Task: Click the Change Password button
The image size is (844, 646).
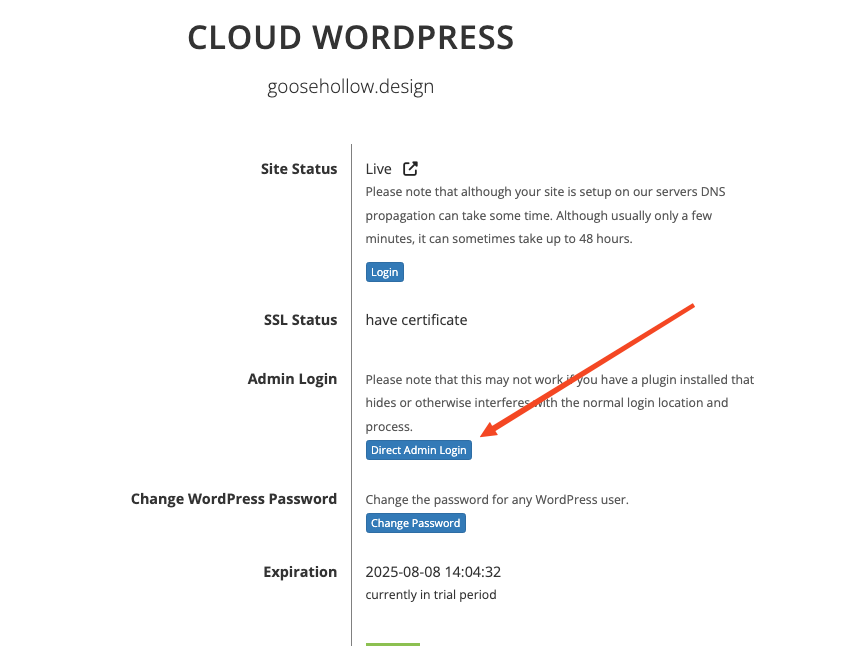Action: pos(416,523)
